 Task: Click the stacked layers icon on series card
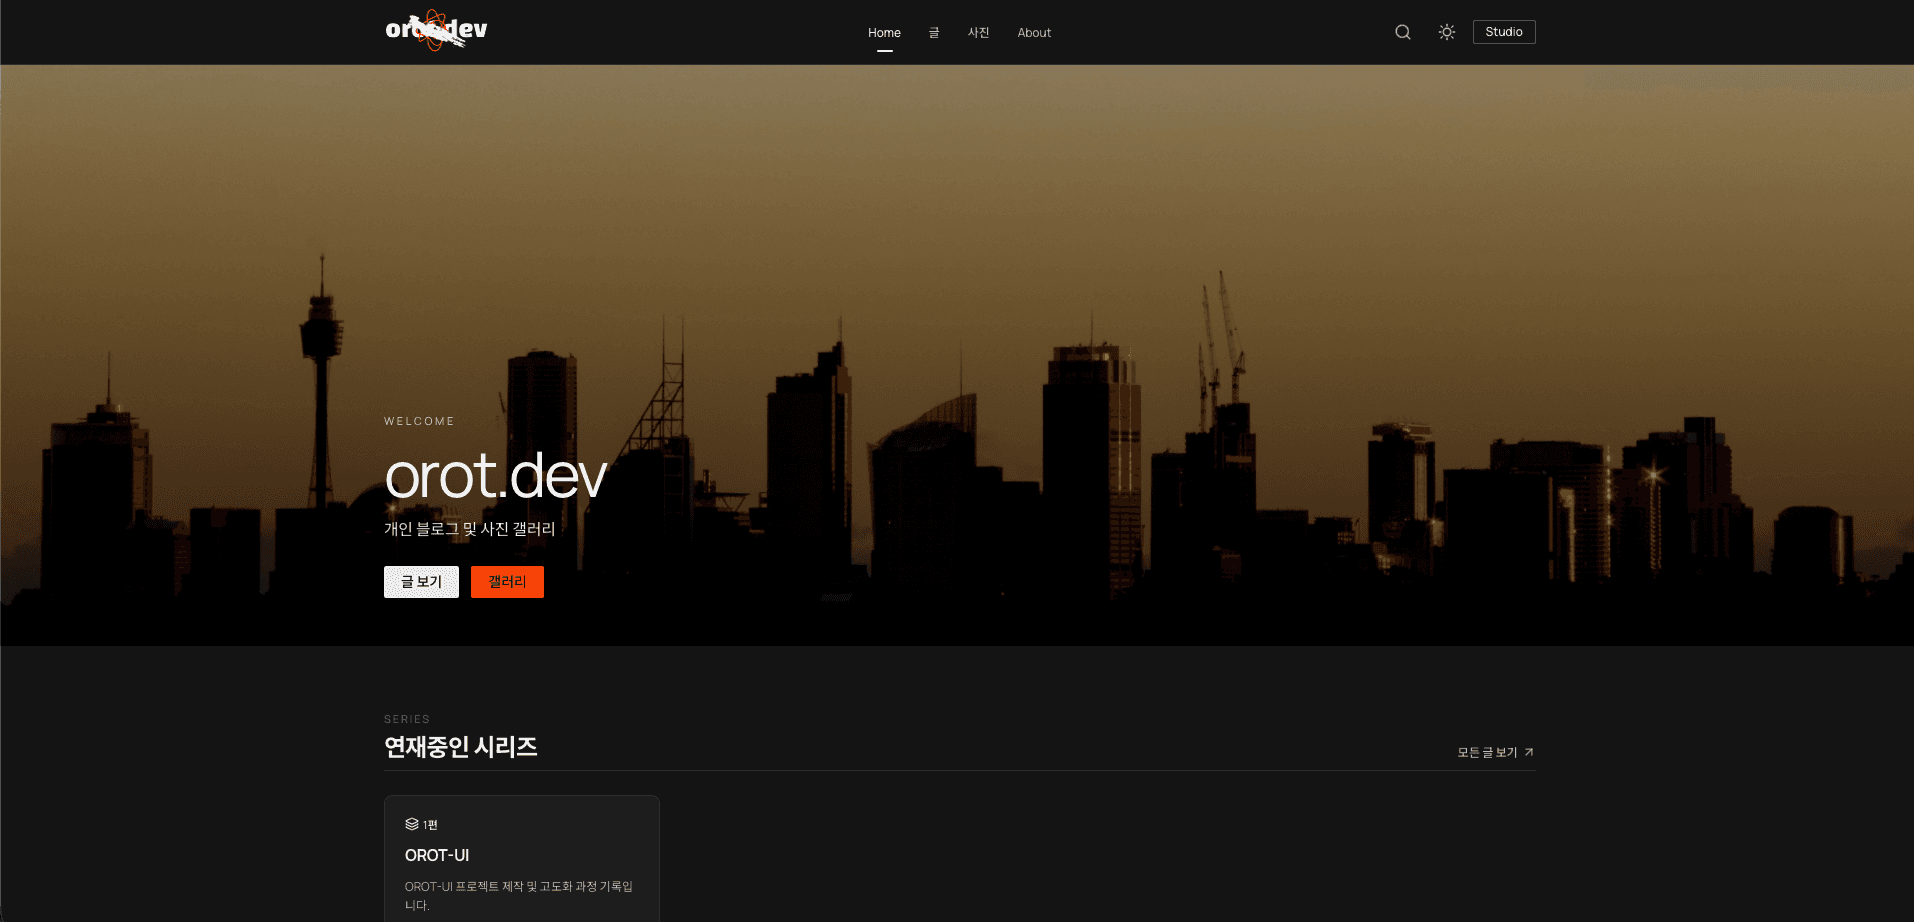(412, 824)
